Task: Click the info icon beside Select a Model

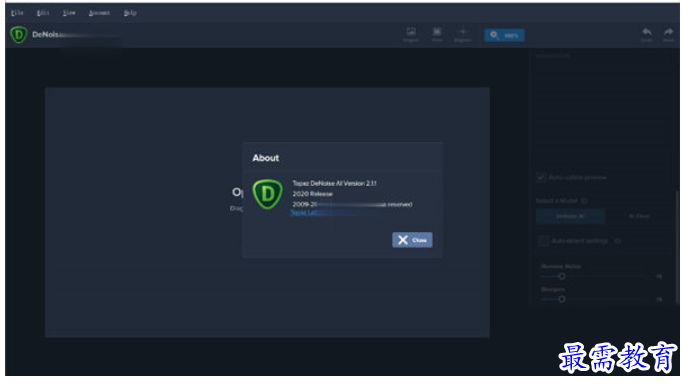Action: 585,201
